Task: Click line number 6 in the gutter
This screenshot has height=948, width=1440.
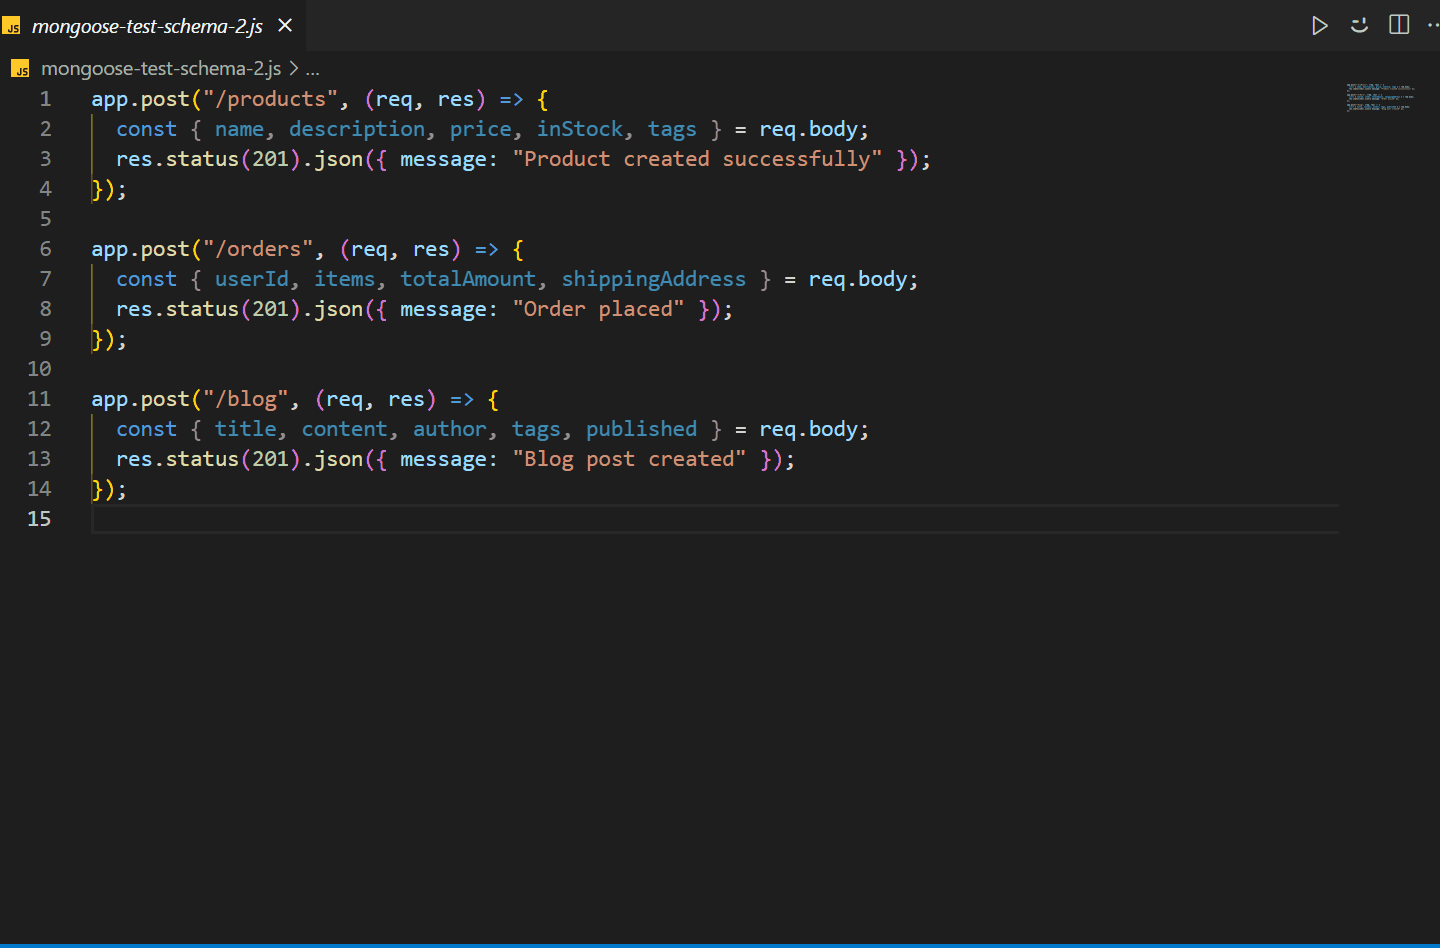Action: [45, 249]
